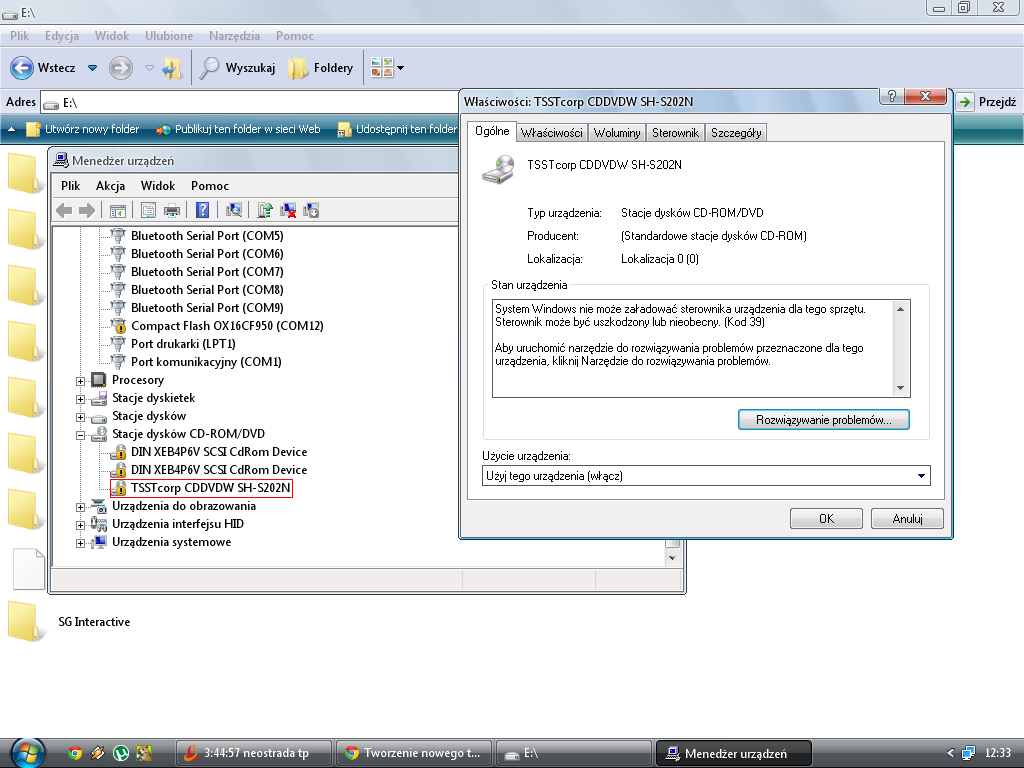The height and width of the screenshot is (768, 1024).
Task: Click the Uninstall device icon with red X
Action: [x=288, y=210]
